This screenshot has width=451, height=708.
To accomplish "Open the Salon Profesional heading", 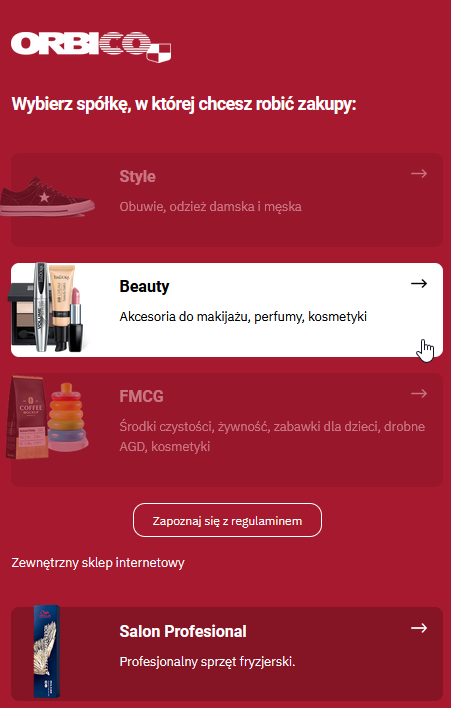I will (183, 631).
